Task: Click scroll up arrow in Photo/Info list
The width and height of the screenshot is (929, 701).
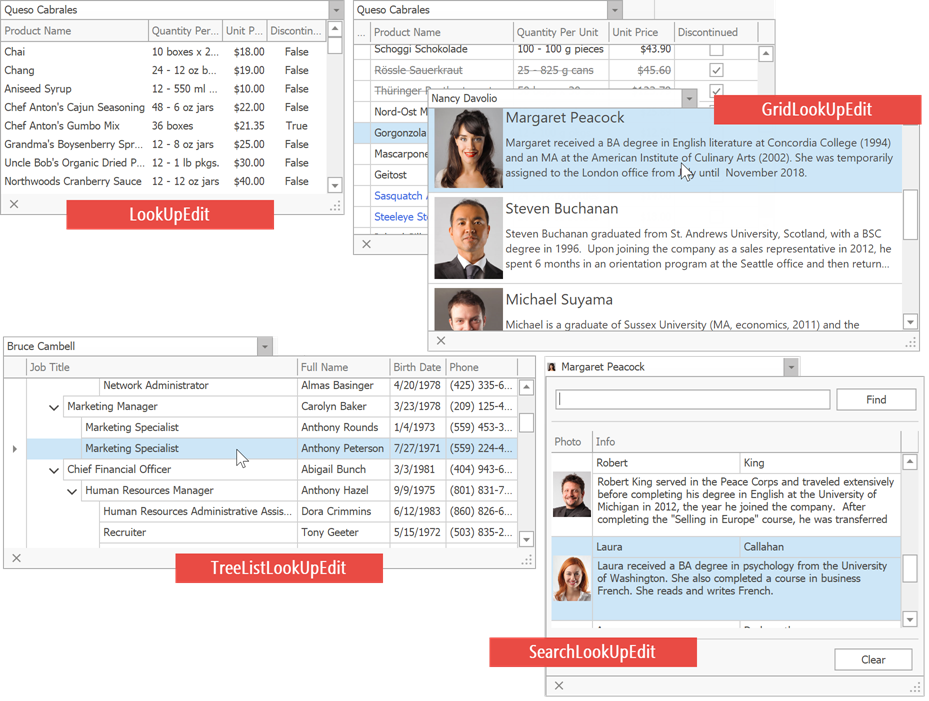Action: (x=911, y=462)
